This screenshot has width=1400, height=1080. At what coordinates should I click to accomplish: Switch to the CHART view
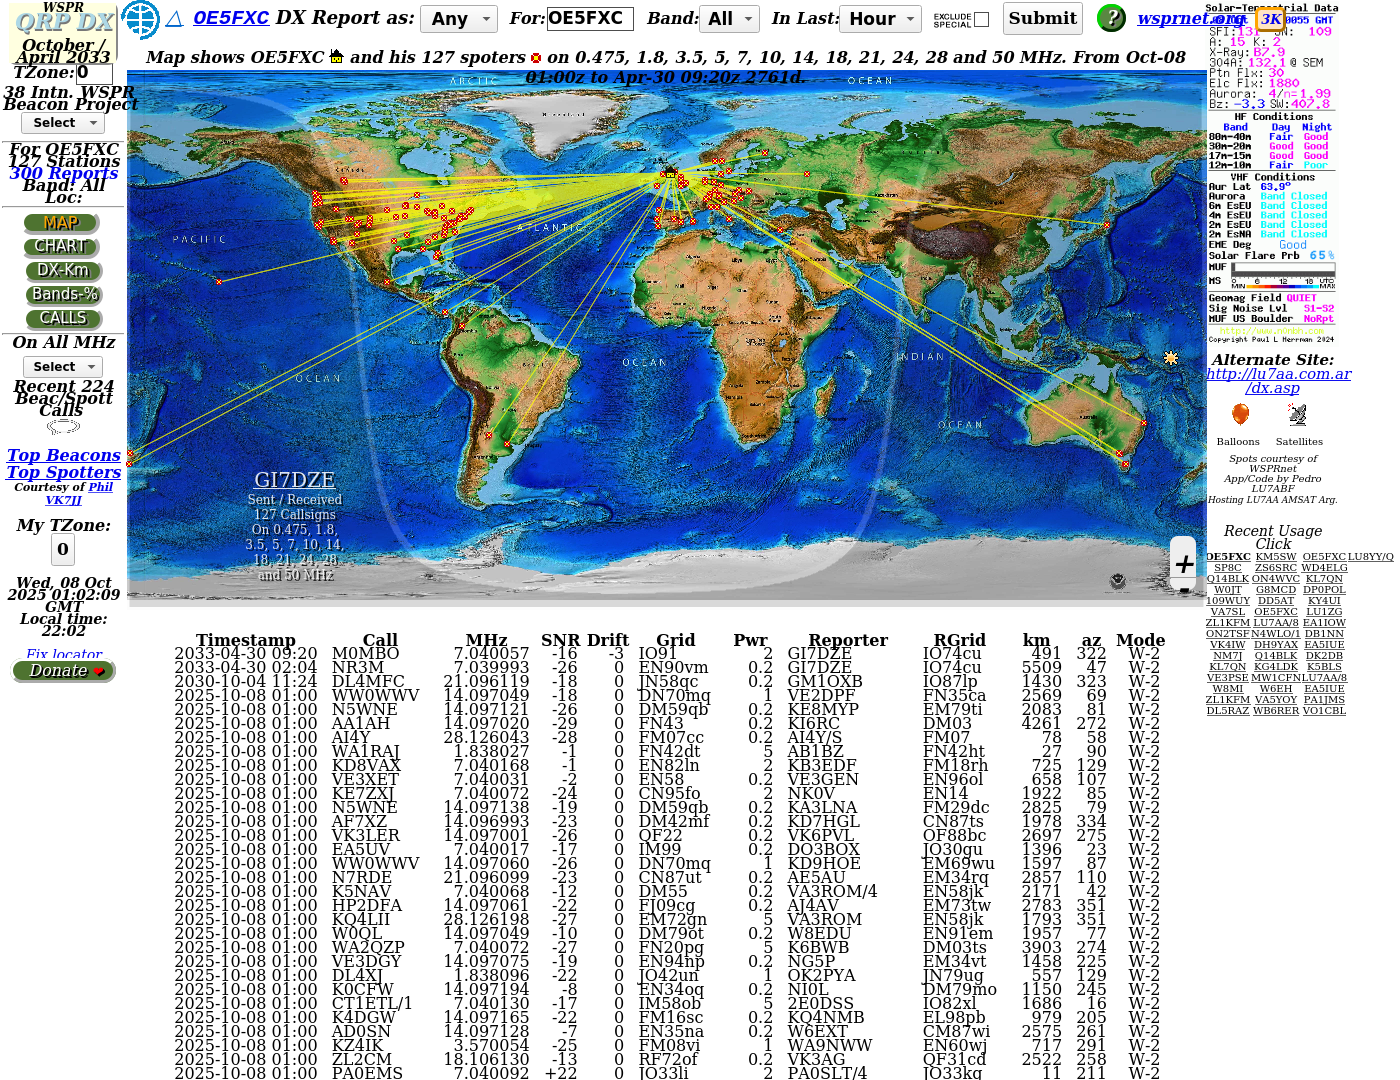point(62,246)
